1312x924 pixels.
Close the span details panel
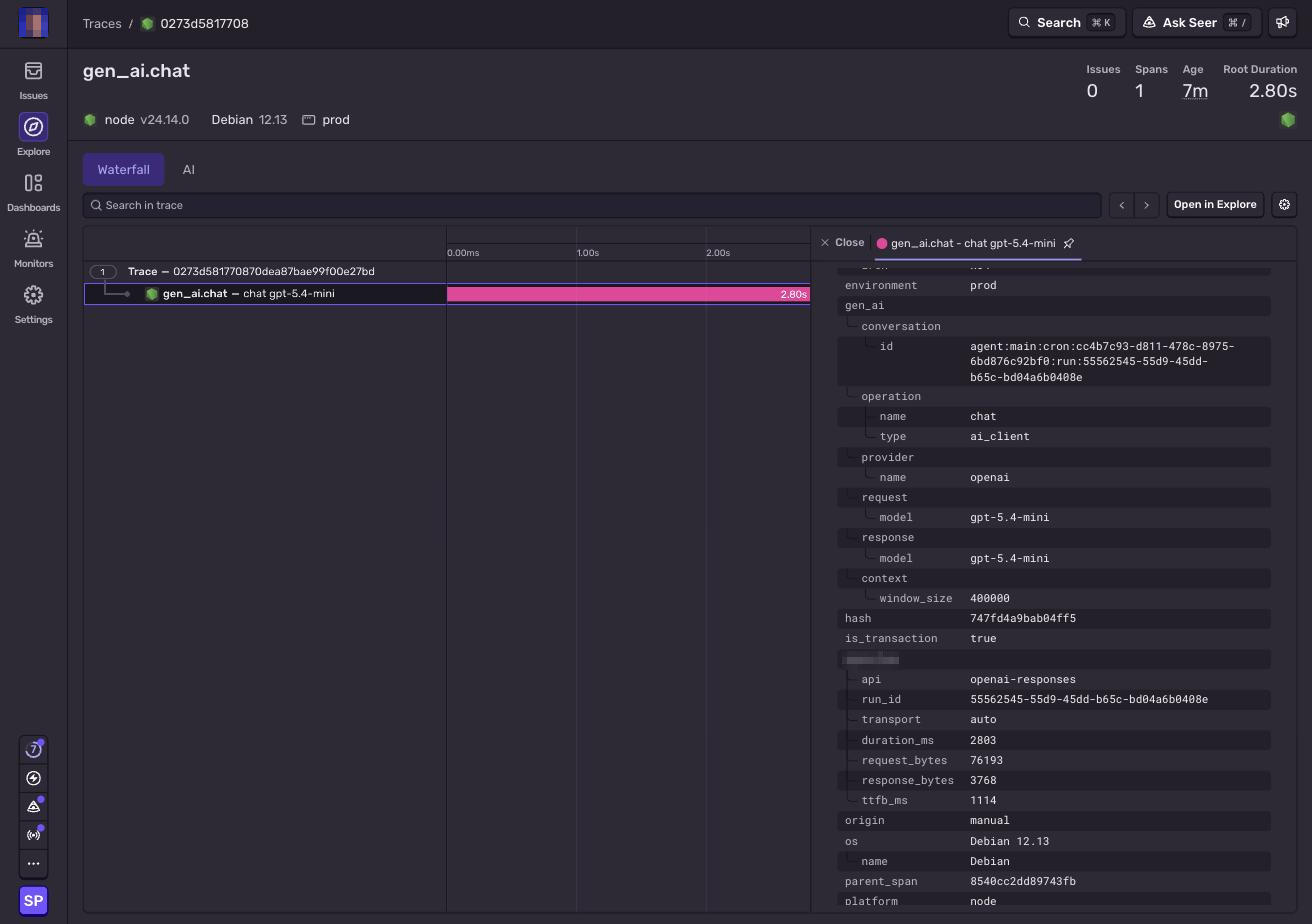coord(842,243)
